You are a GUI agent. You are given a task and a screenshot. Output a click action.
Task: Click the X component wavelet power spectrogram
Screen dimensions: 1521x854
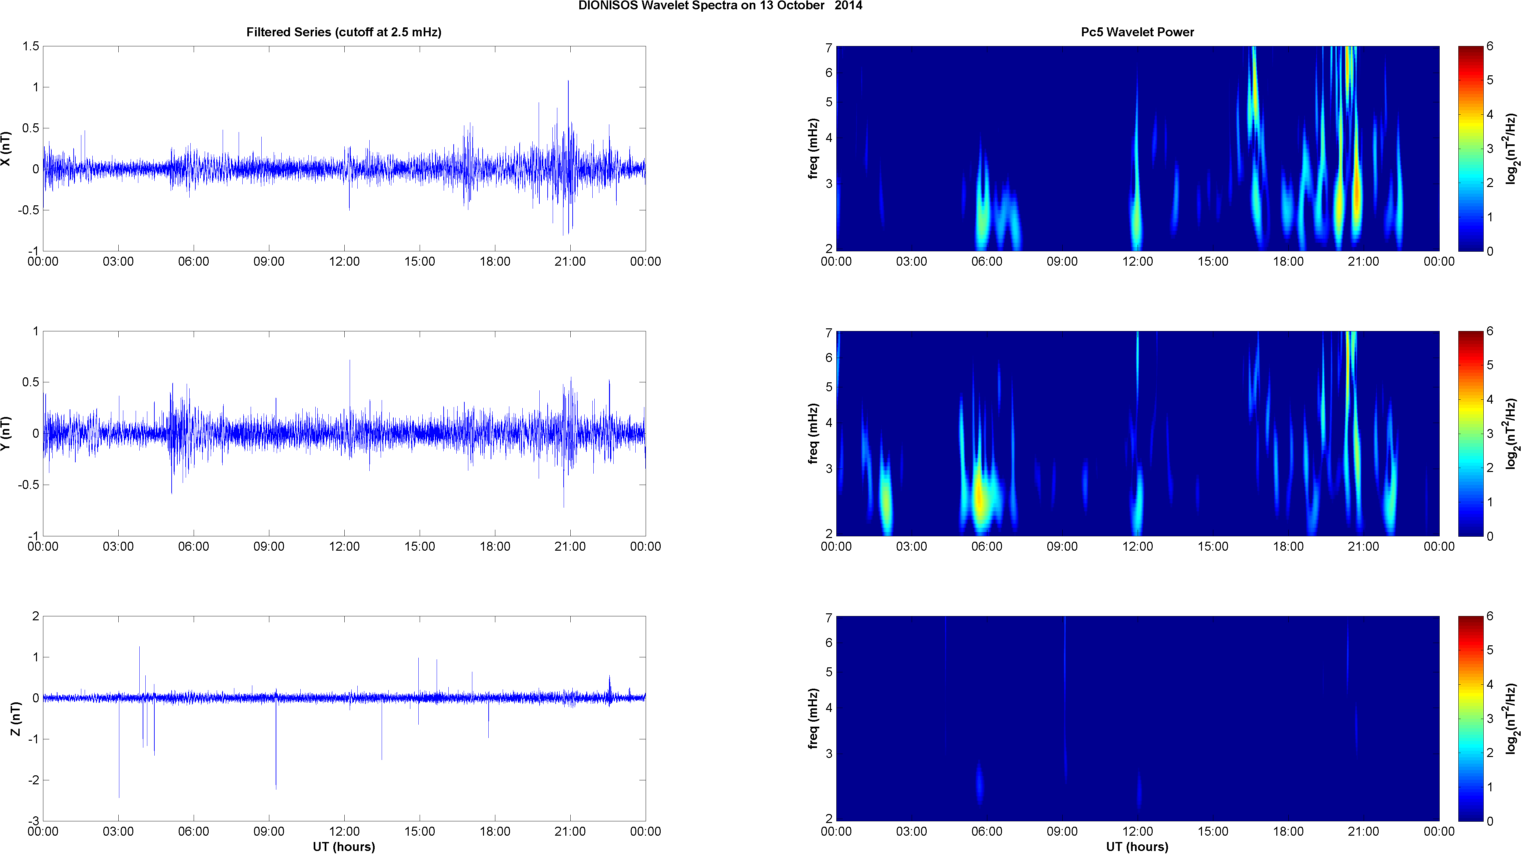click(x=1137, y=148)
